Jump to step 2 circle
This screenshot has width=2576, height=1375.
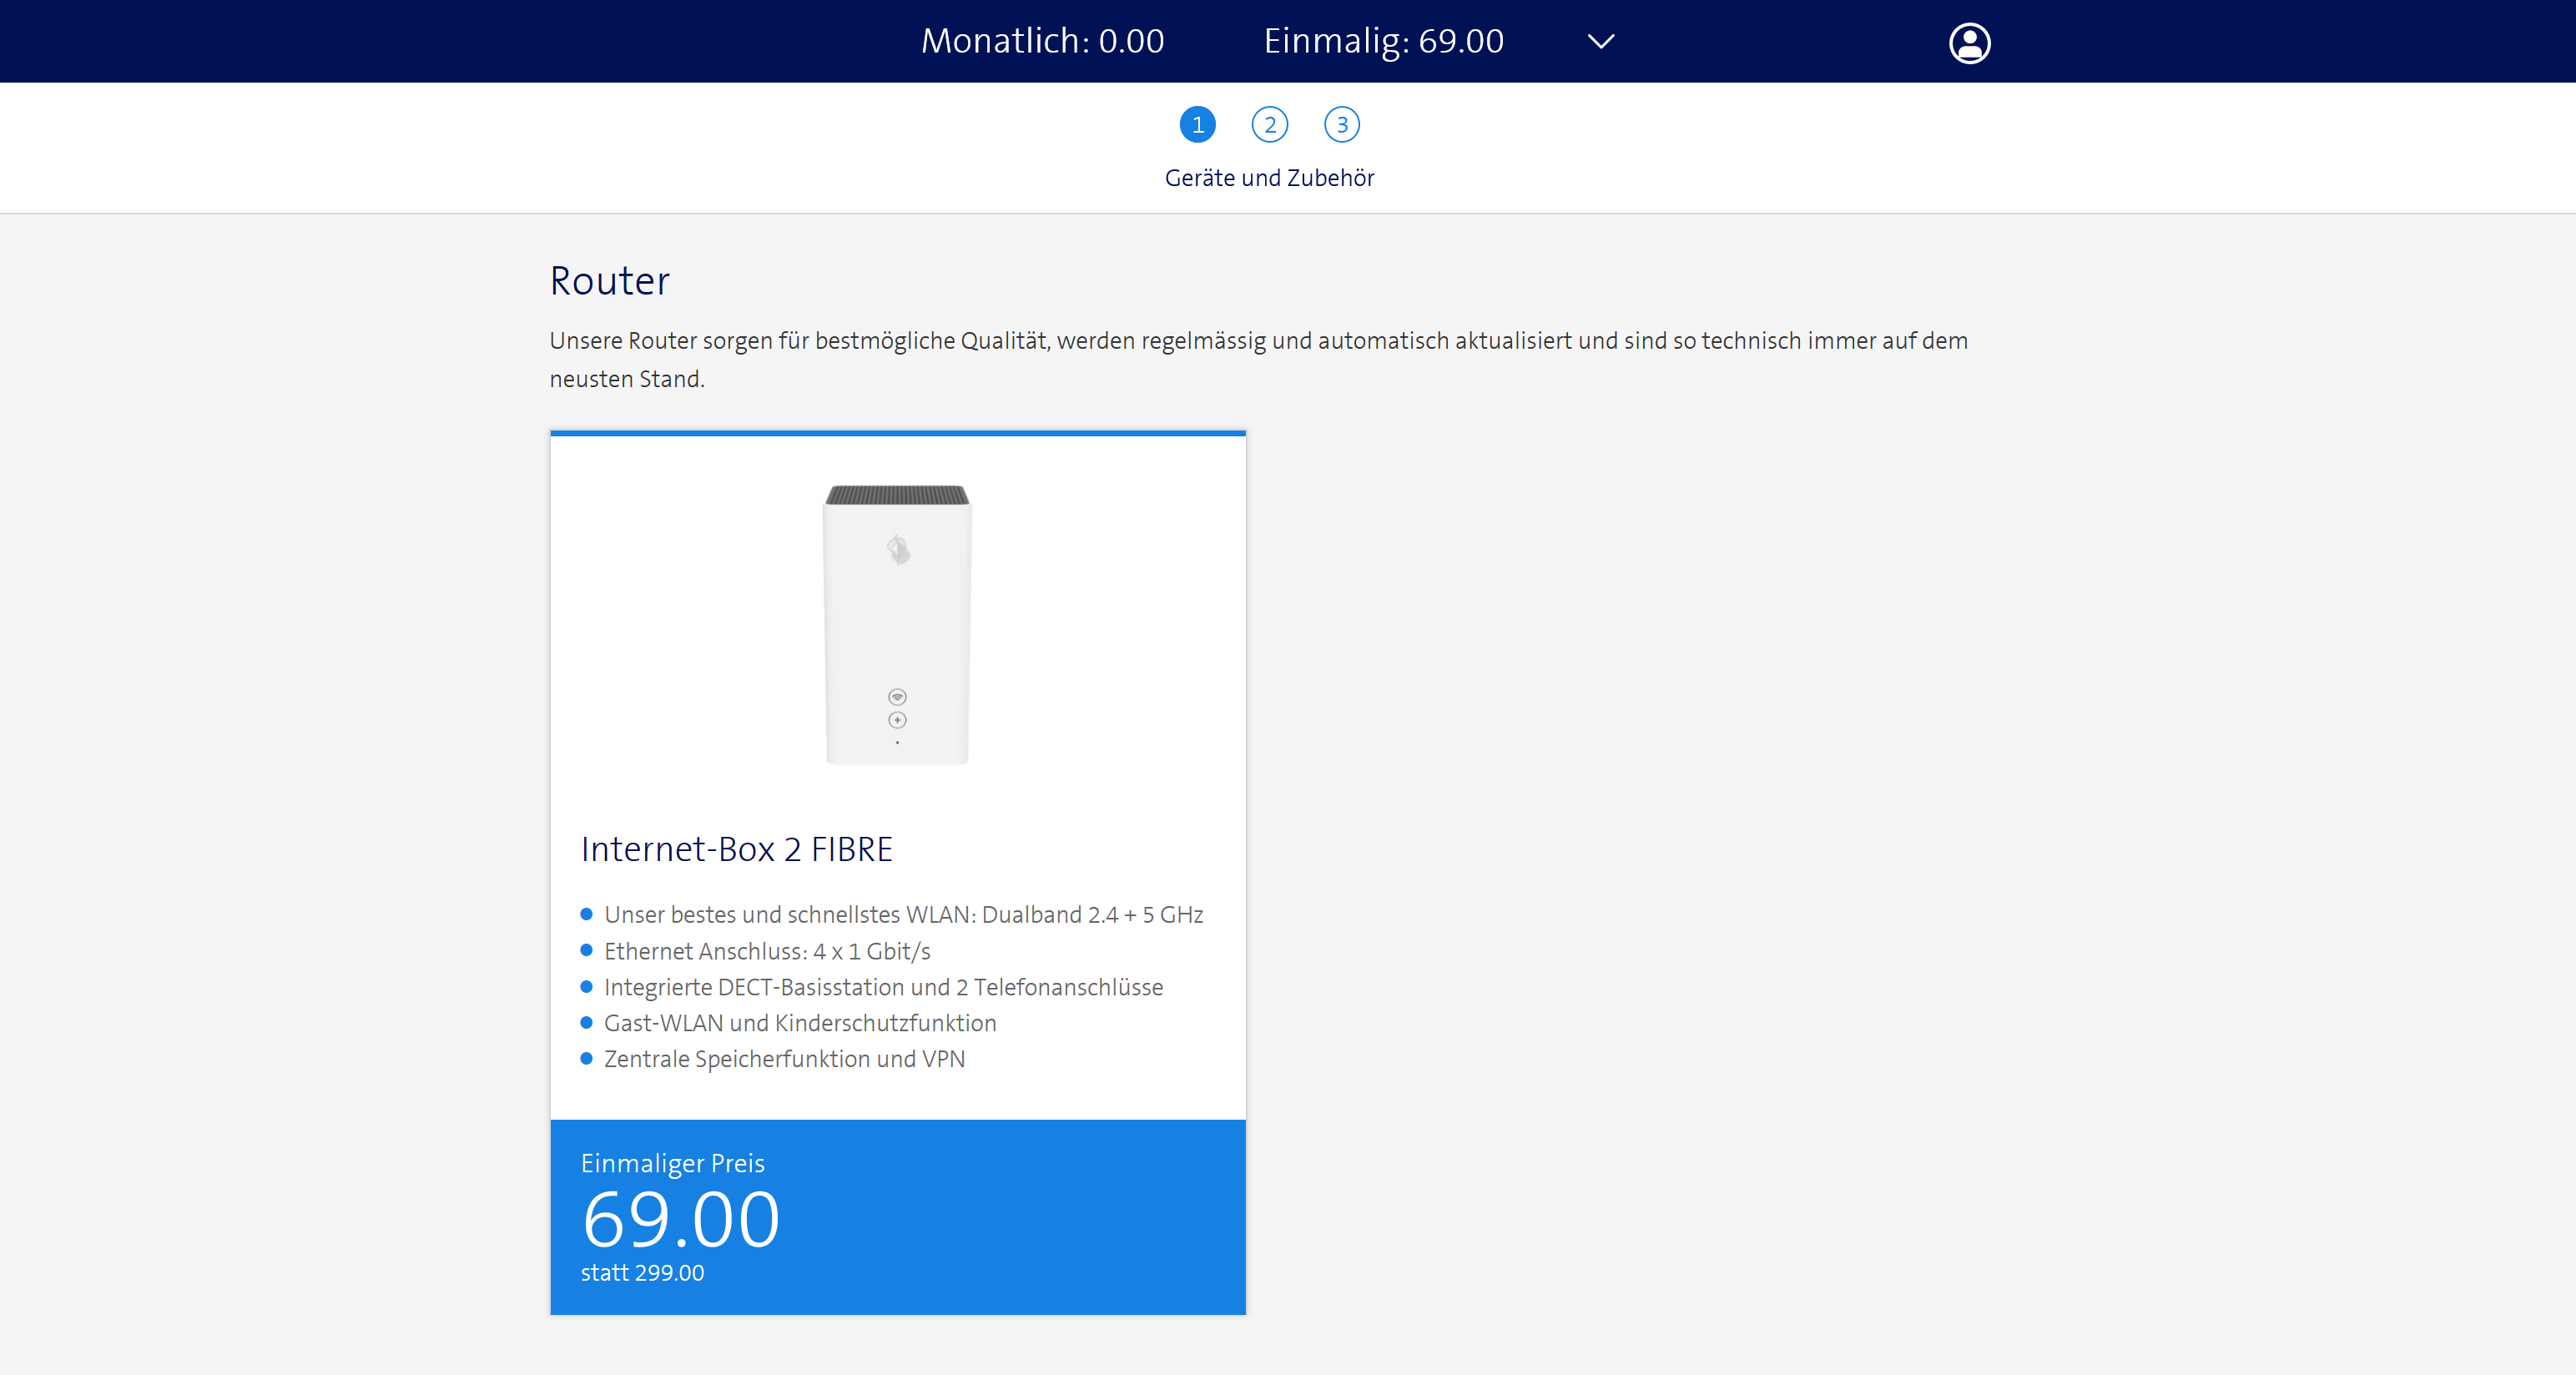click(x=1269, y=125)
